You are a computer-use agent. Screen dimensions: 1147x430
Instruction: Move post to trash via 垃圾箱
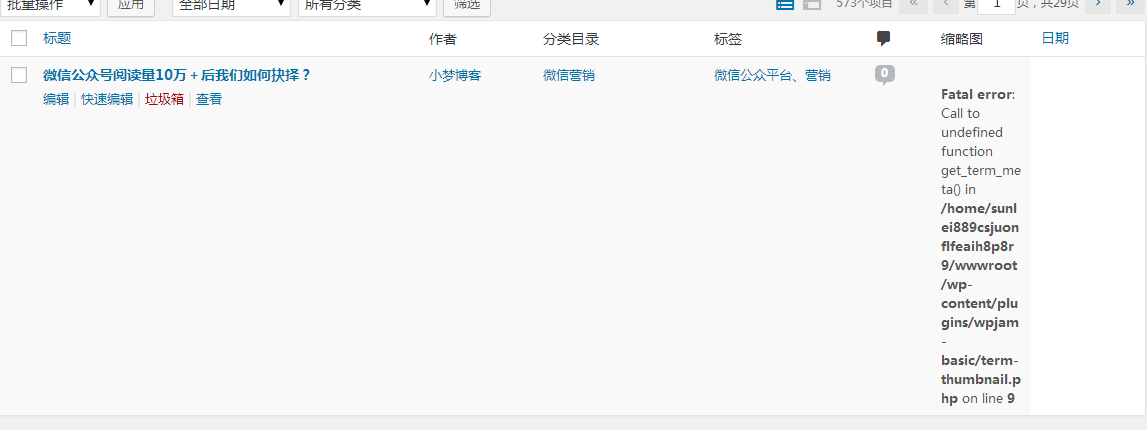coord(164,99)
